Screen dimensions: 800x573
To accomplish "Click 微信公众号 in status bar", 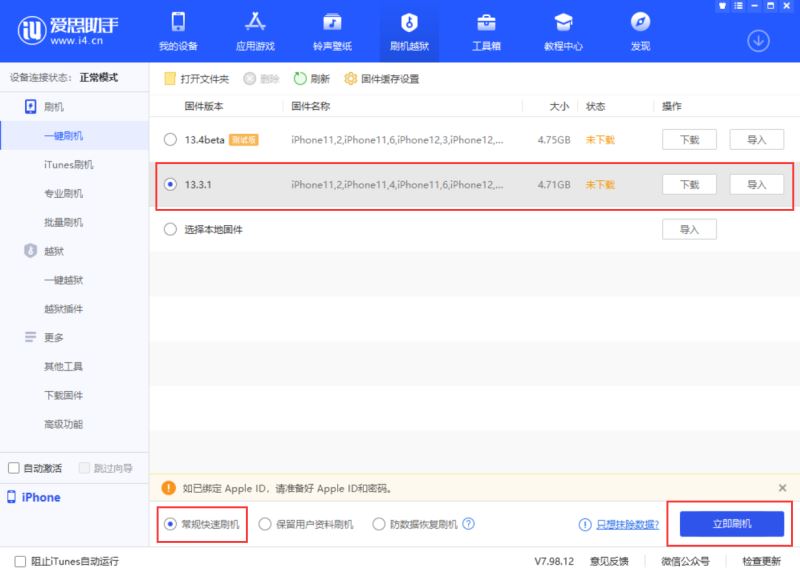I will [x=685, y=561].
